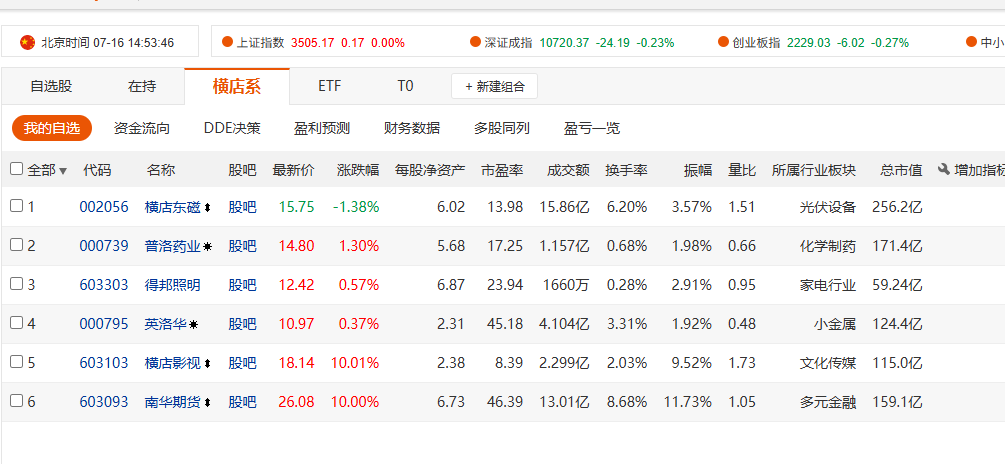Open the 横店东磁 stock name link
The image size is (1005, 464).
pyautogui.click(x=173, y=207)
